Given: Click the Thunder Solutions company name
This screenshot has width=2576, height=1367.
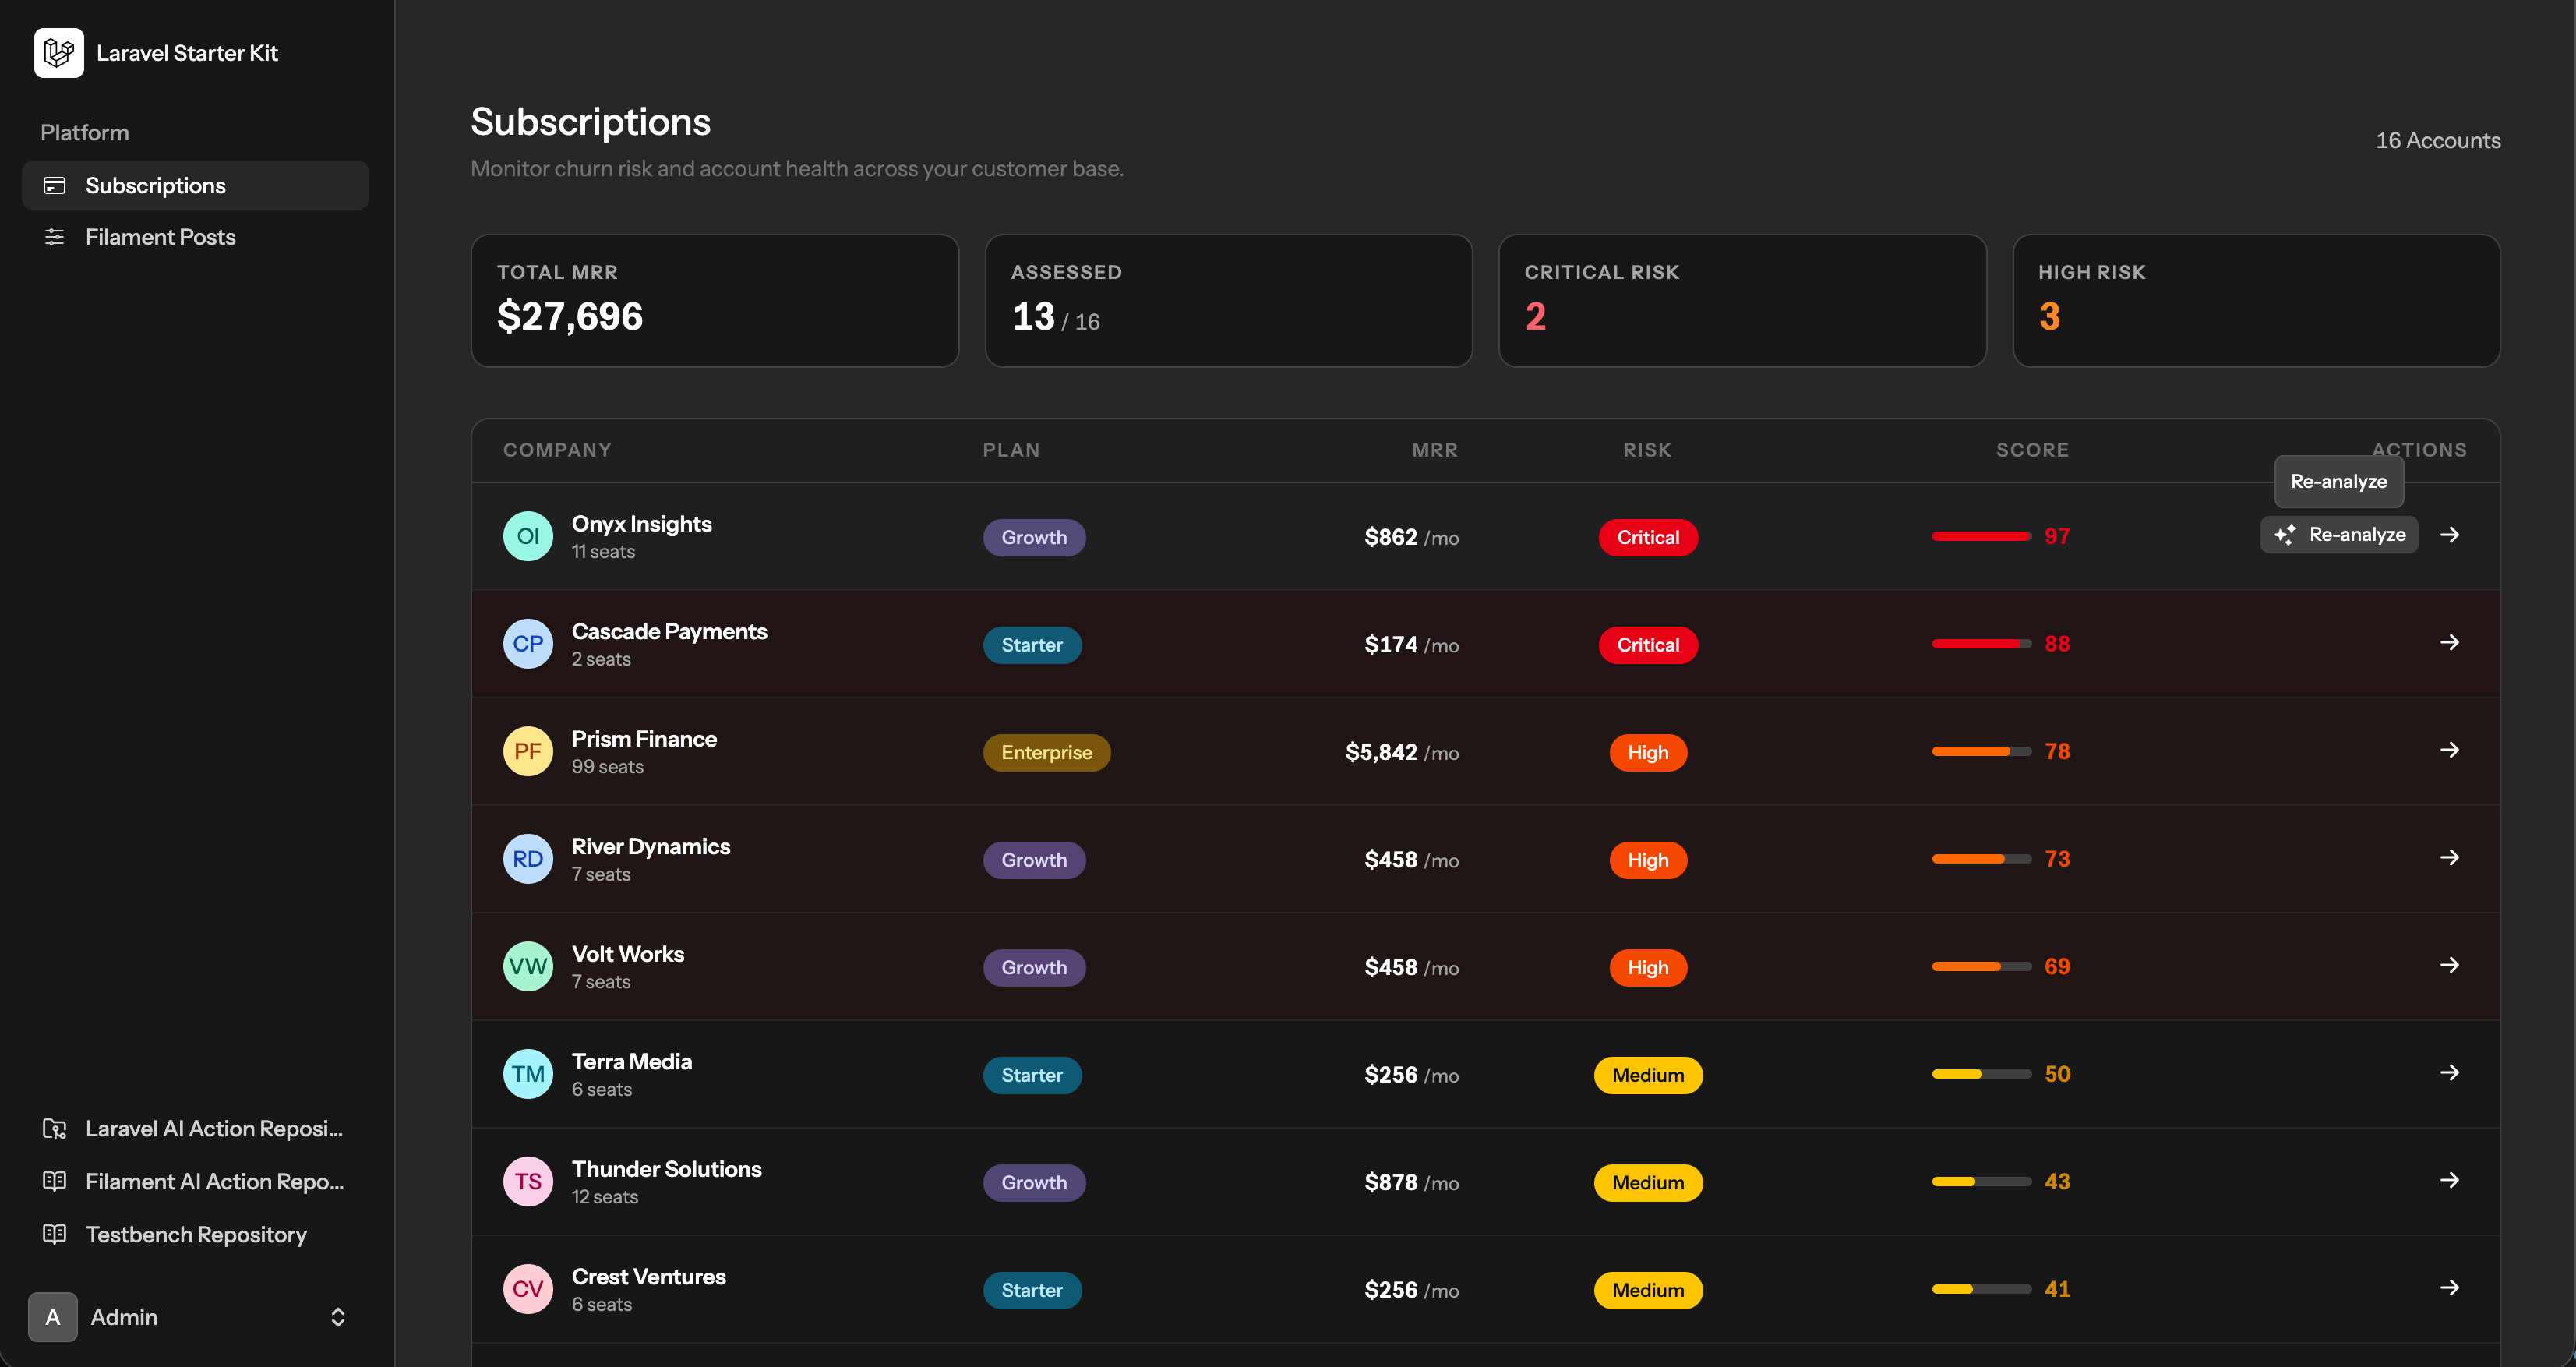Looking at the screenshot, I should (666, 1169).
